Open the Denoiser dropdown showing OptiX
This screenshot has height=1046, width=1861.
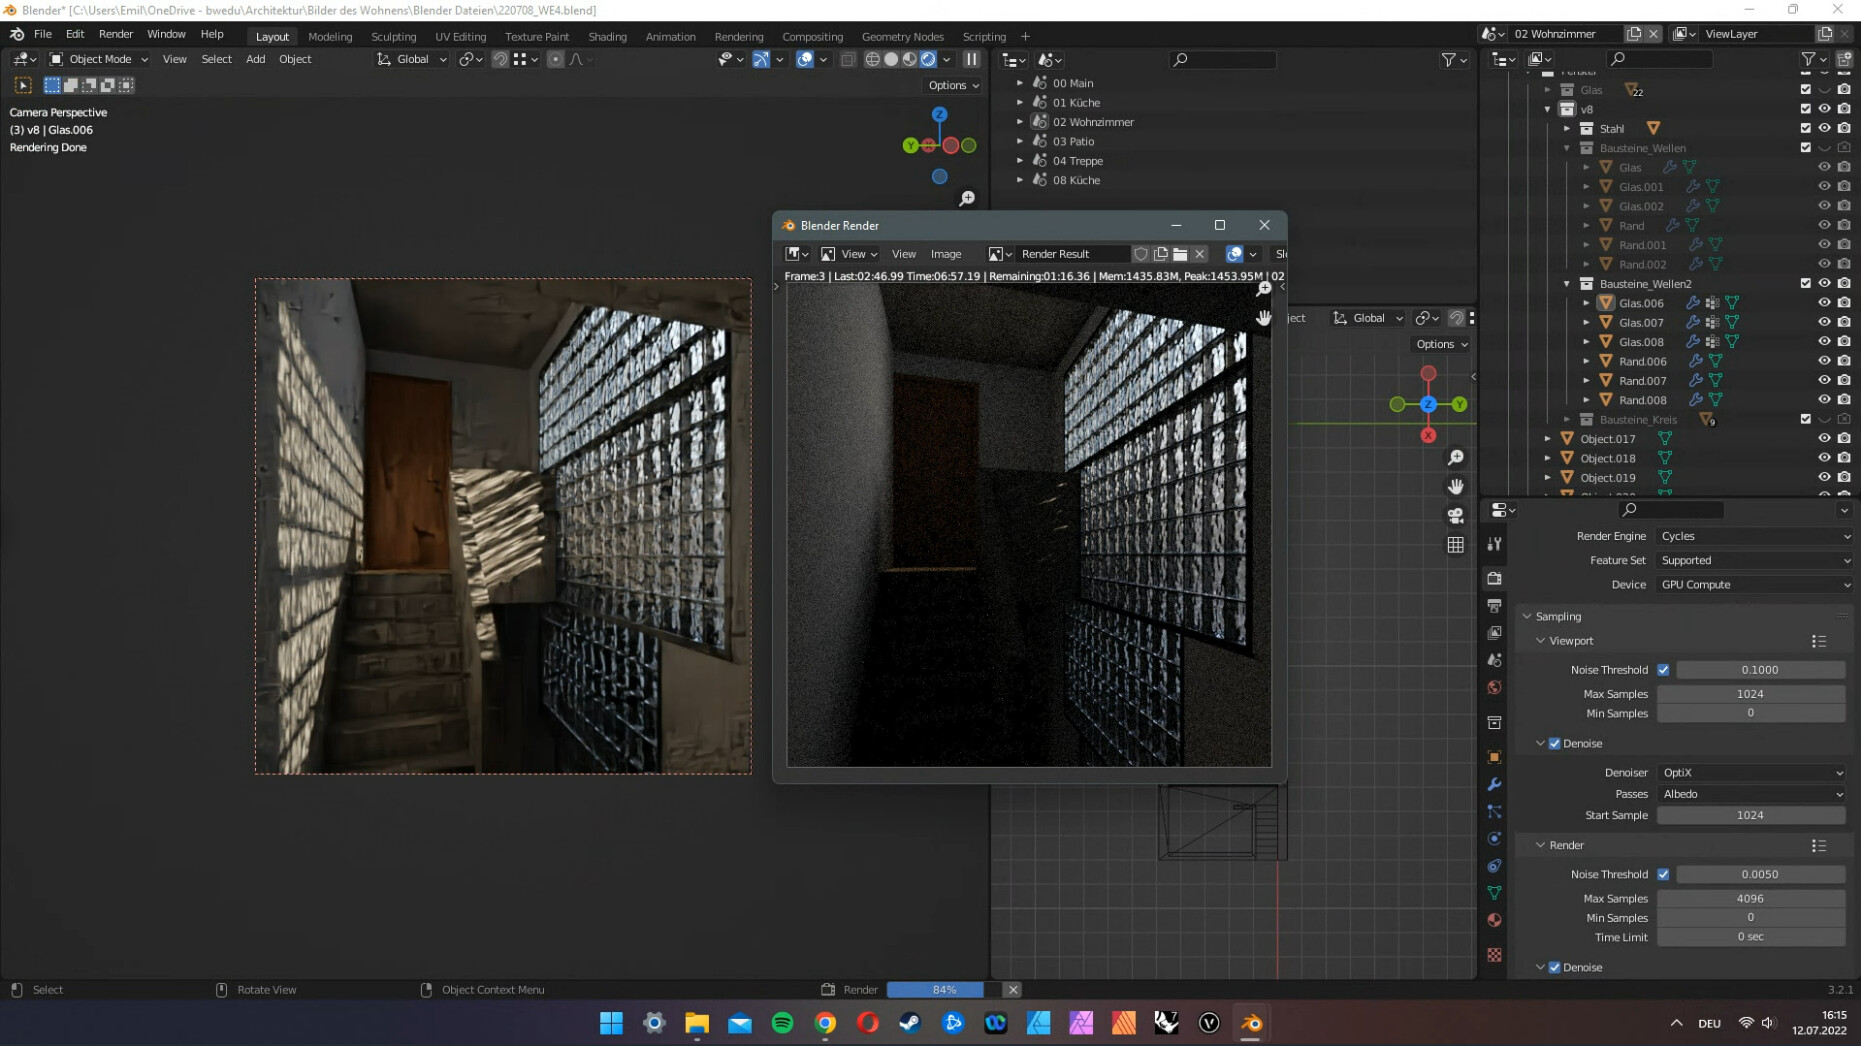(x=1750, y=772)
